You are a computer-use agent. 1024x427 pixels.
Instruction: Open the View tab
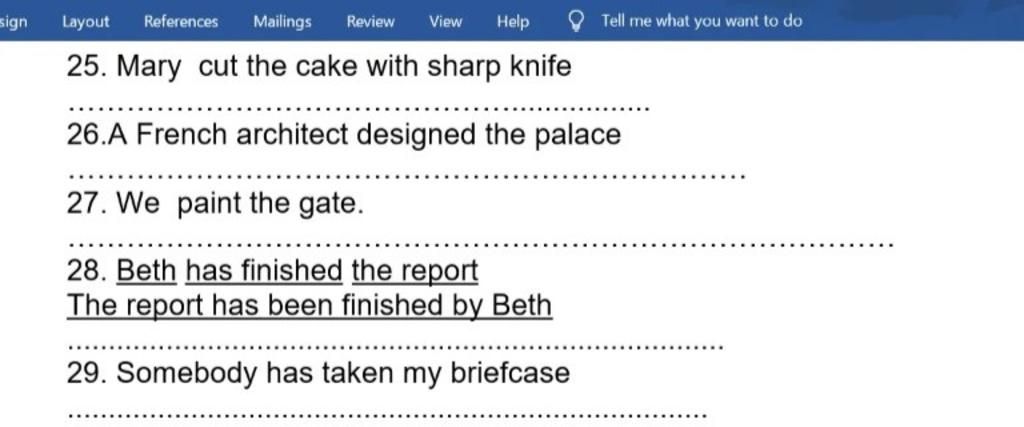(446, 21)
